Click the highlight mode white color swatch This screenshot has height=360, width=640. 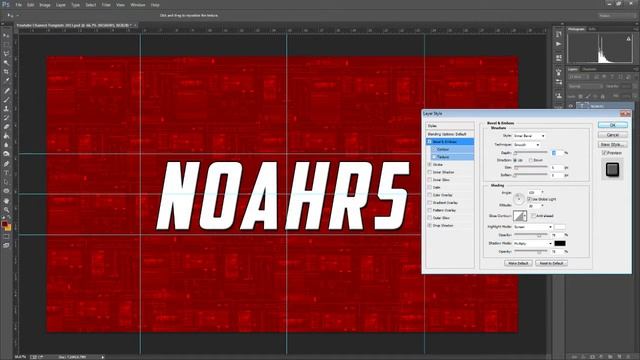coord(560,227)
